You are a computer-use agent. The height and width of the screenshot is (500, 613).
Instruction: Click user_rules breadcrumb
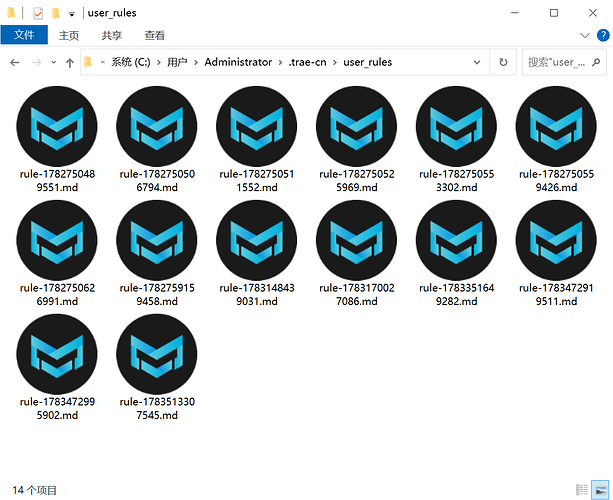[x=367, y=62]
